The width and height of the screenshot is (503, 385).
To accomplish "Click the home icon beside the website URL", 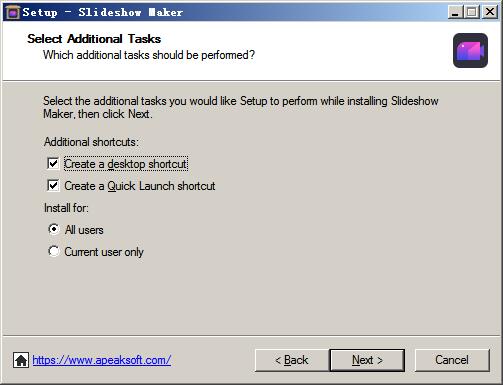I will pyautogui.click(x=21, y=360).
